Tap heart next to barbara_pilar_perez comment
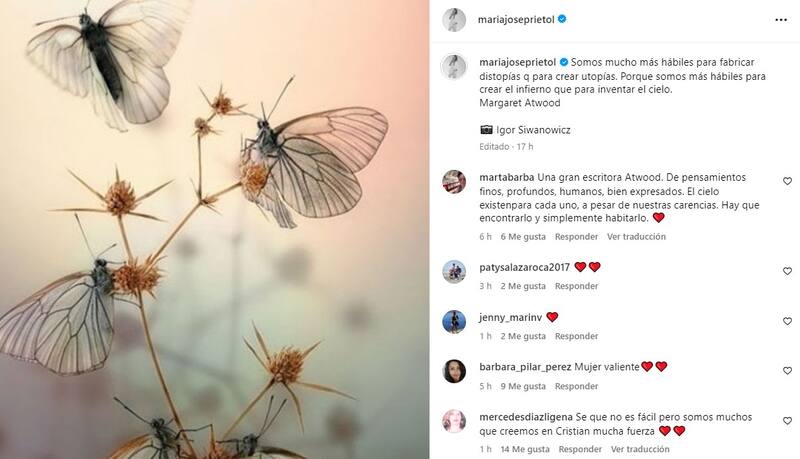The height and width of the screenshot is (459, 800). point(787,371)
